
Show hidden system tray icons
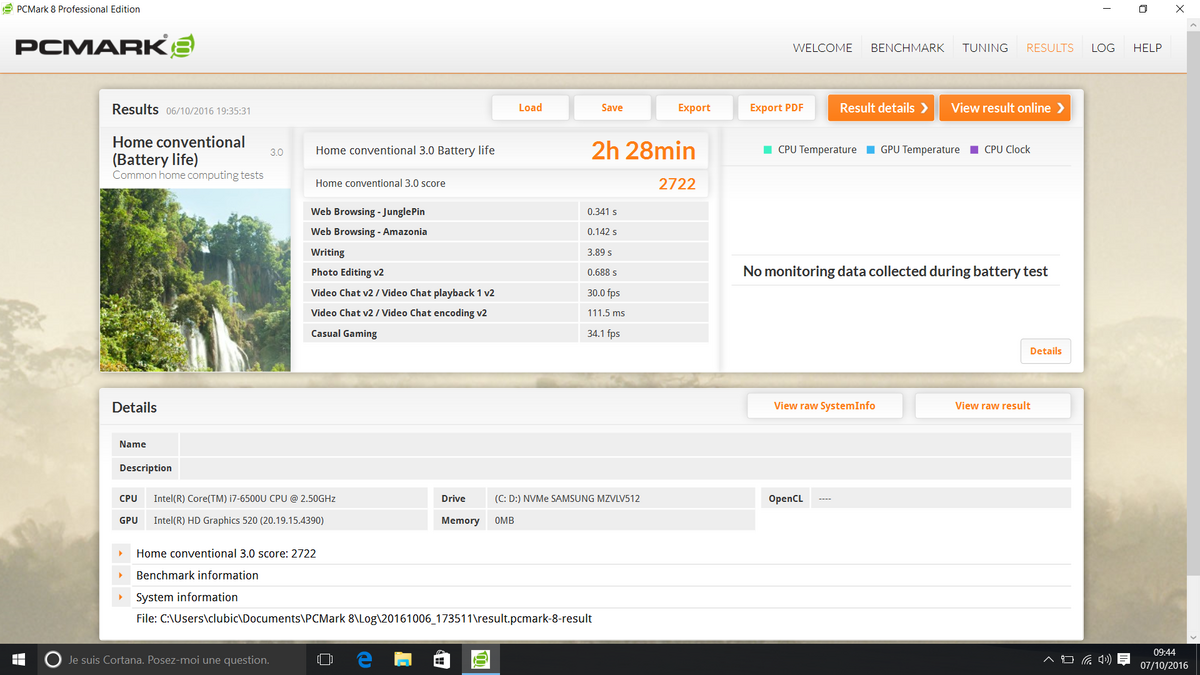pyautogui.click(x=1048, y=660)
